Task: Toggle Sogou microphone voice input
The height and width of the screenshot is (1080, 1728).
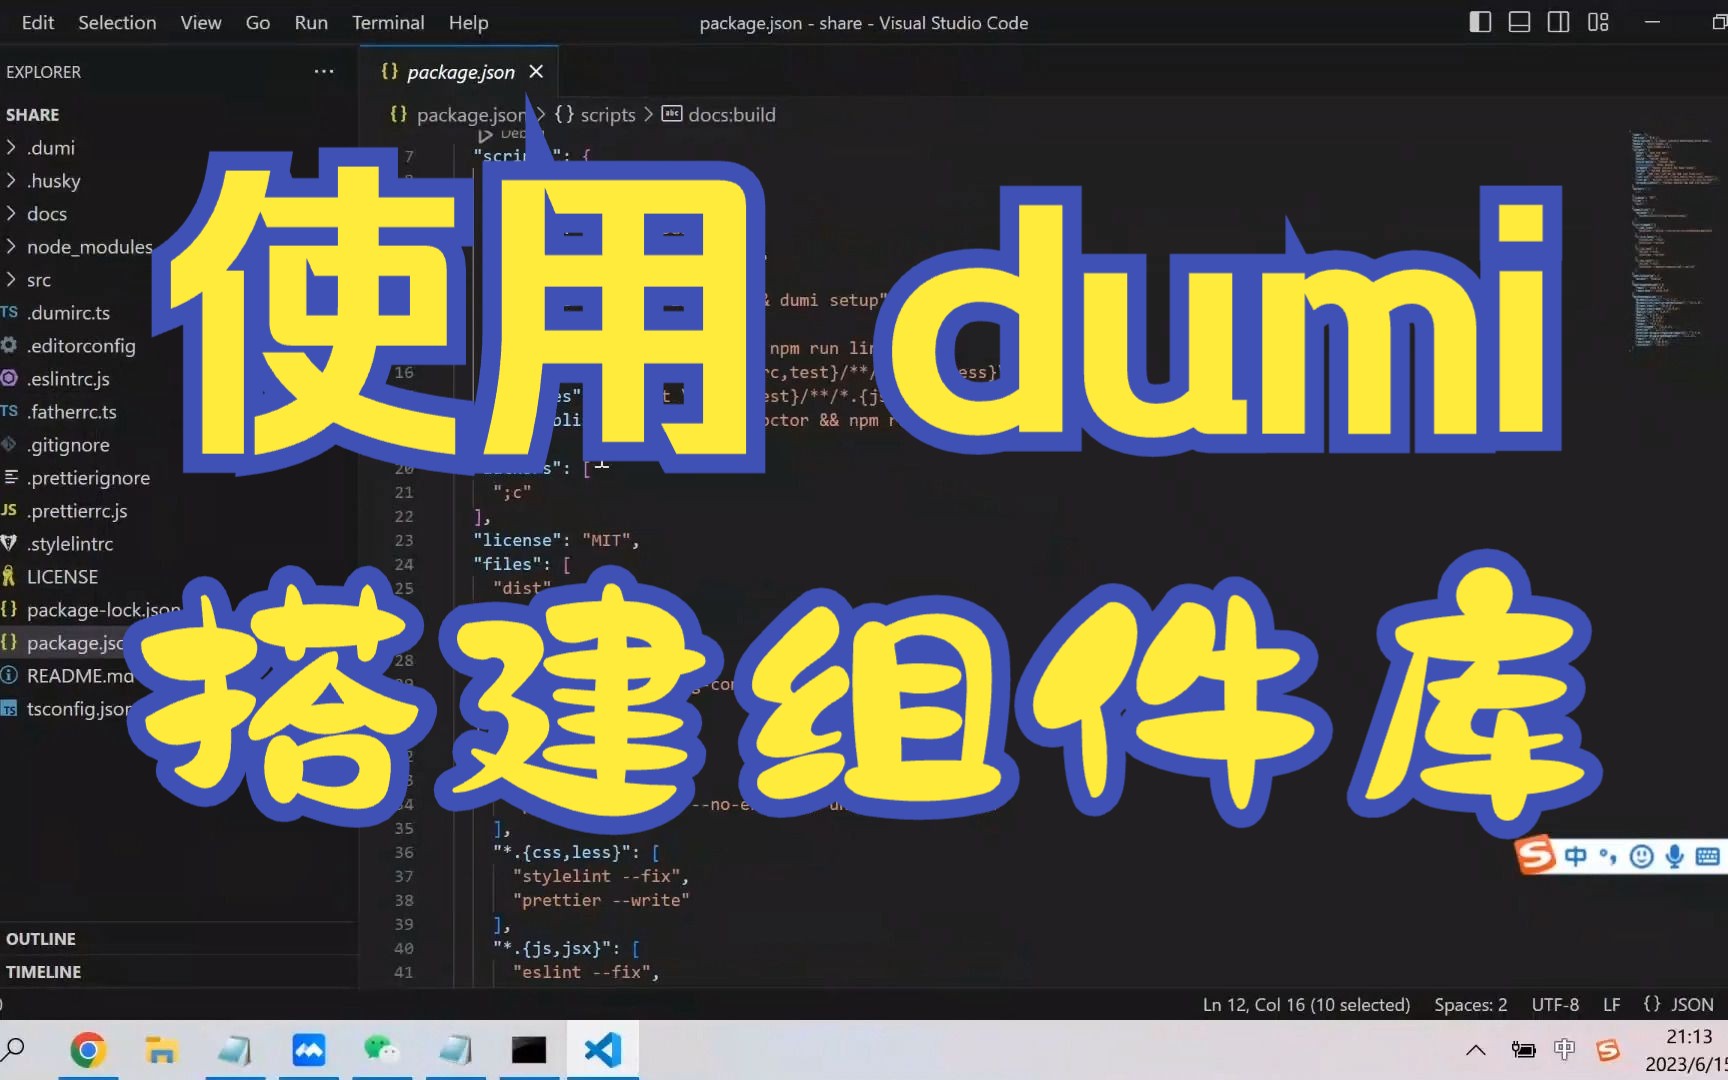Action: pos(1674,856)
